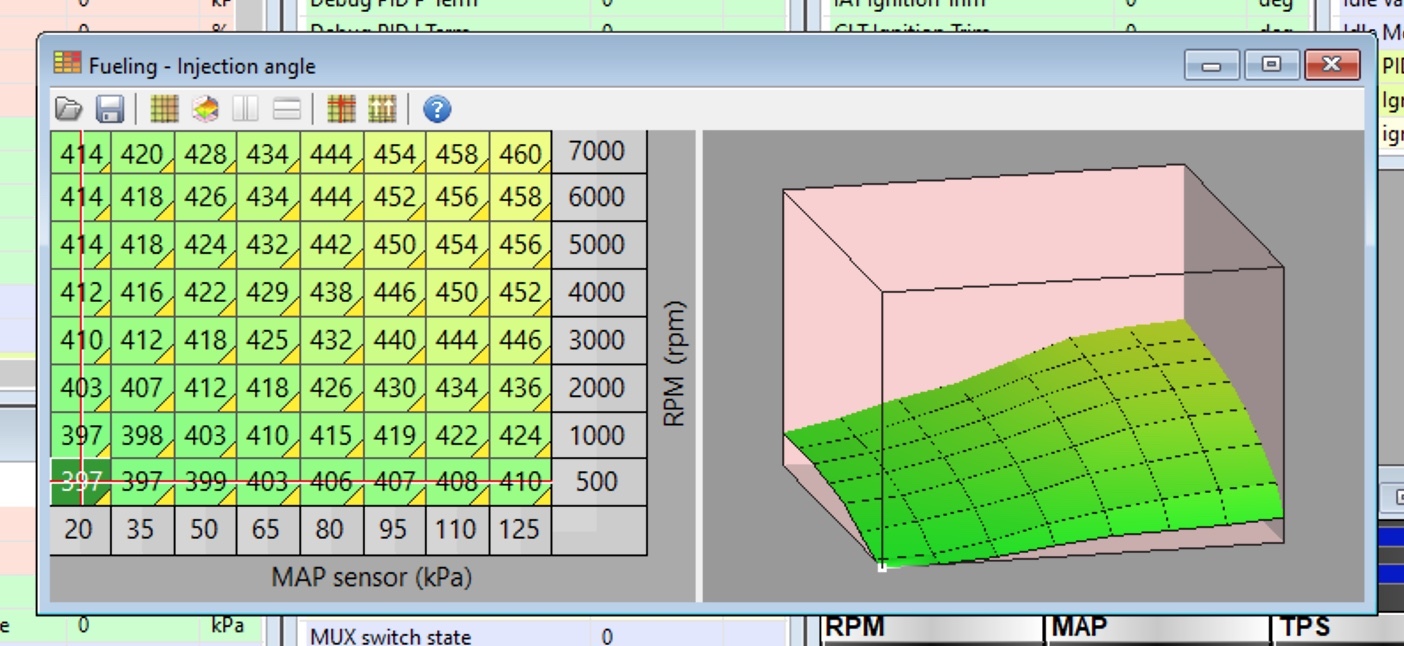Select the 438 cell in the 4000 rpm row

[331, 292]
